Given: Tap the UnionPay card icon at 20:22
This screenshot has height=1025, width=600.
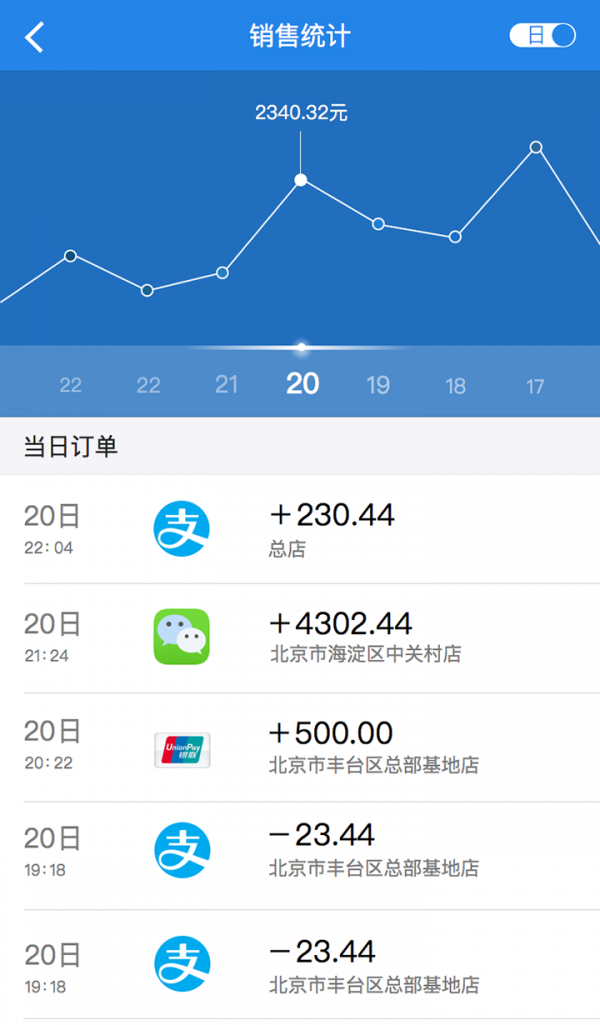Looking at the screenshot, I should click(182, 750).
